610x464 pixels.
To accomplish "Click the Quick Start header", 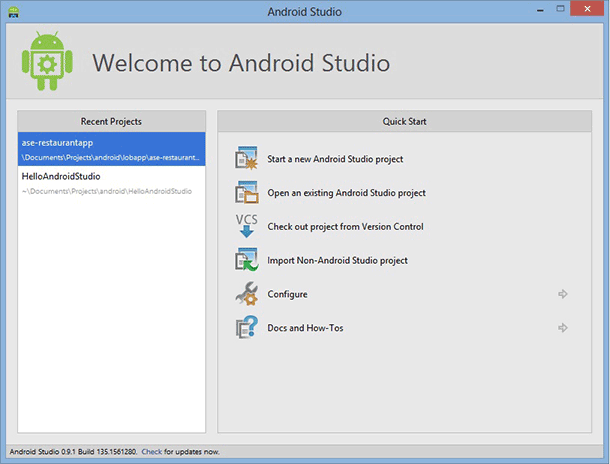I will tap(405, 122).
